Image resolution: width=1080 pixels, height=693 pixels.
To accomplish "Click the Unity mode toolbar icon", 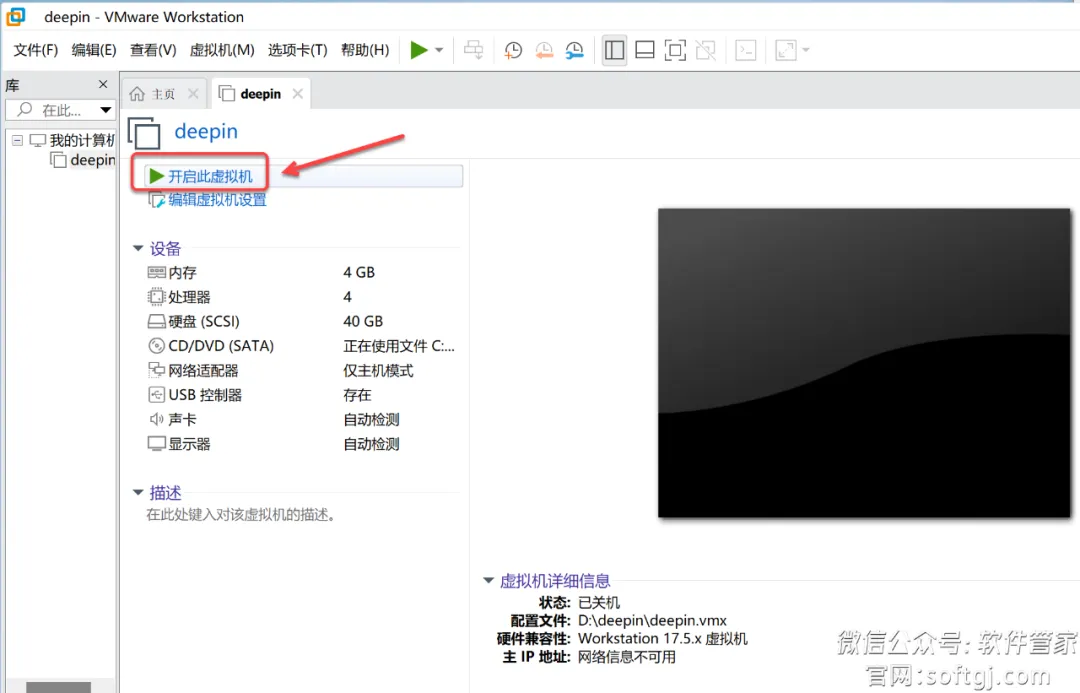I will pos(705,50).
